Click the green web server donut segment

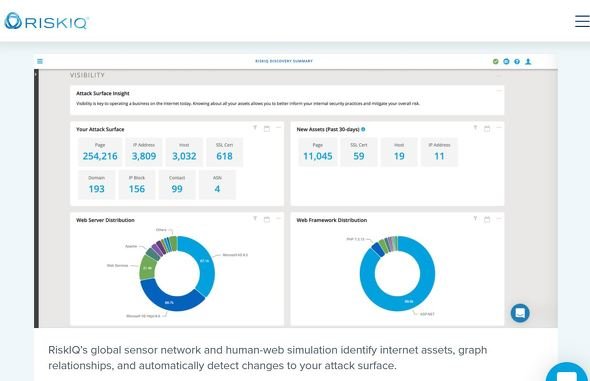pyautogui.click(x=148, y=267)
